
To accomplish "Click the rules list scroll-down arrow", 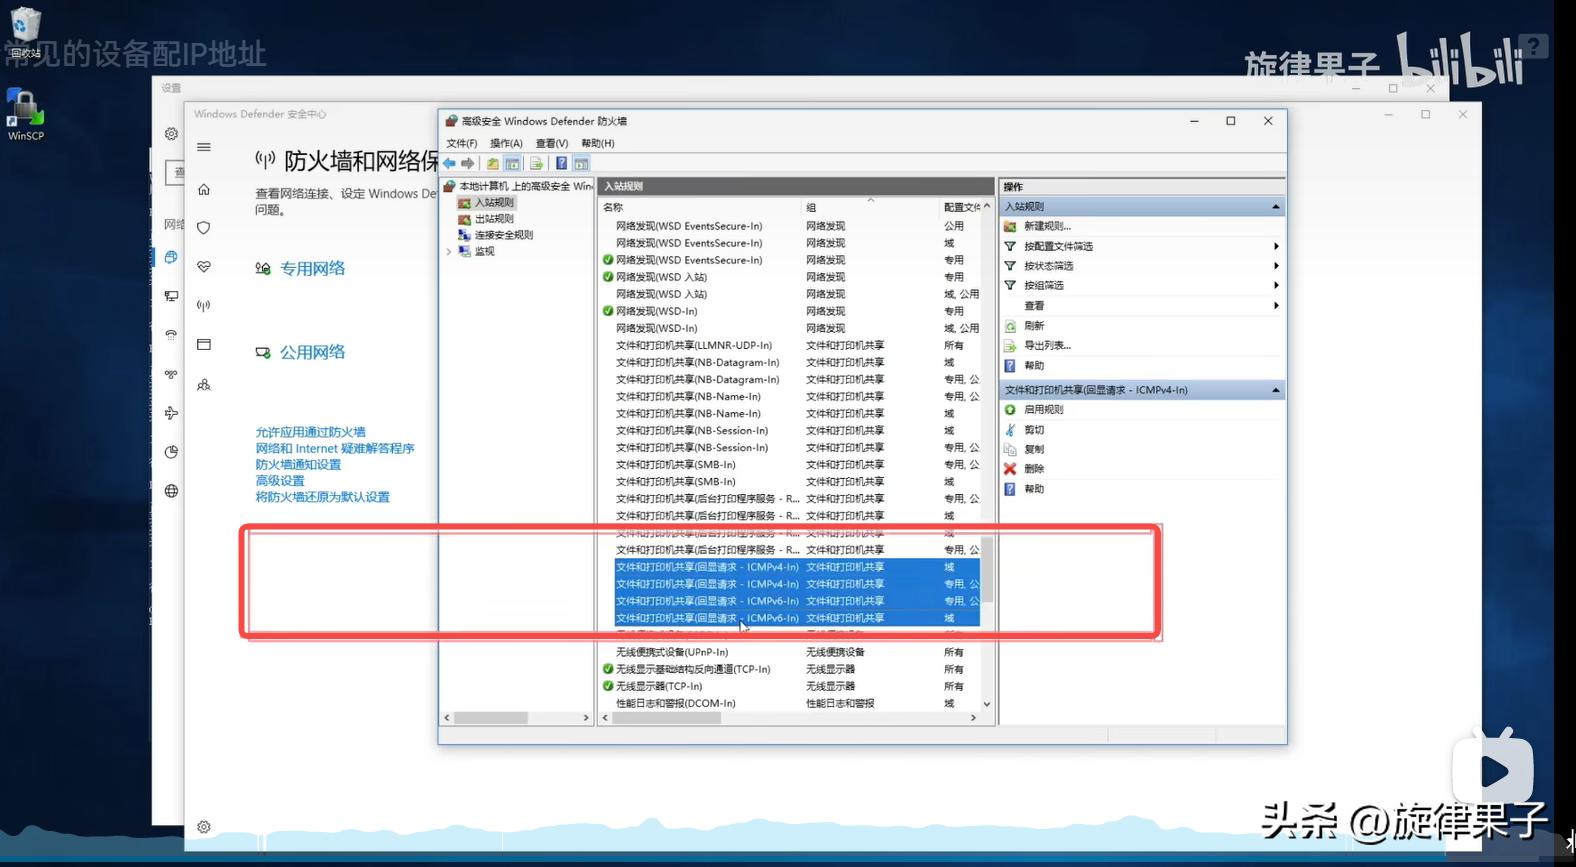I will point(987,704).
